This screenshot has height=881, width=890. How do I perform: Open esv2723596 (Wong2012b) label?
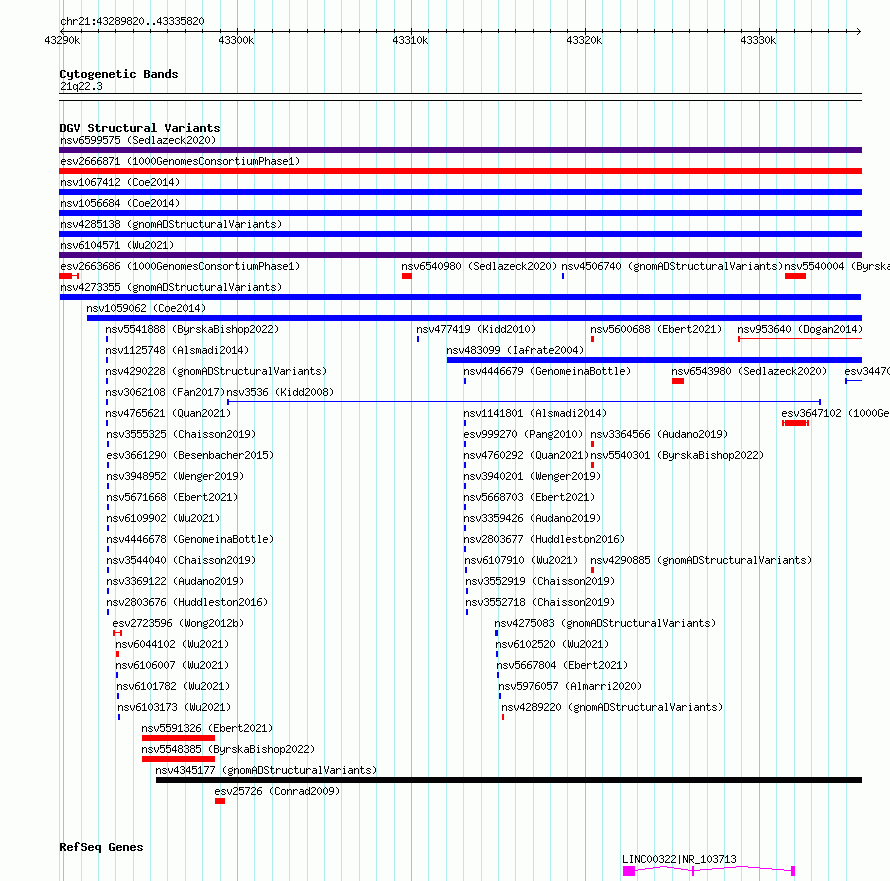click(178, 623)
